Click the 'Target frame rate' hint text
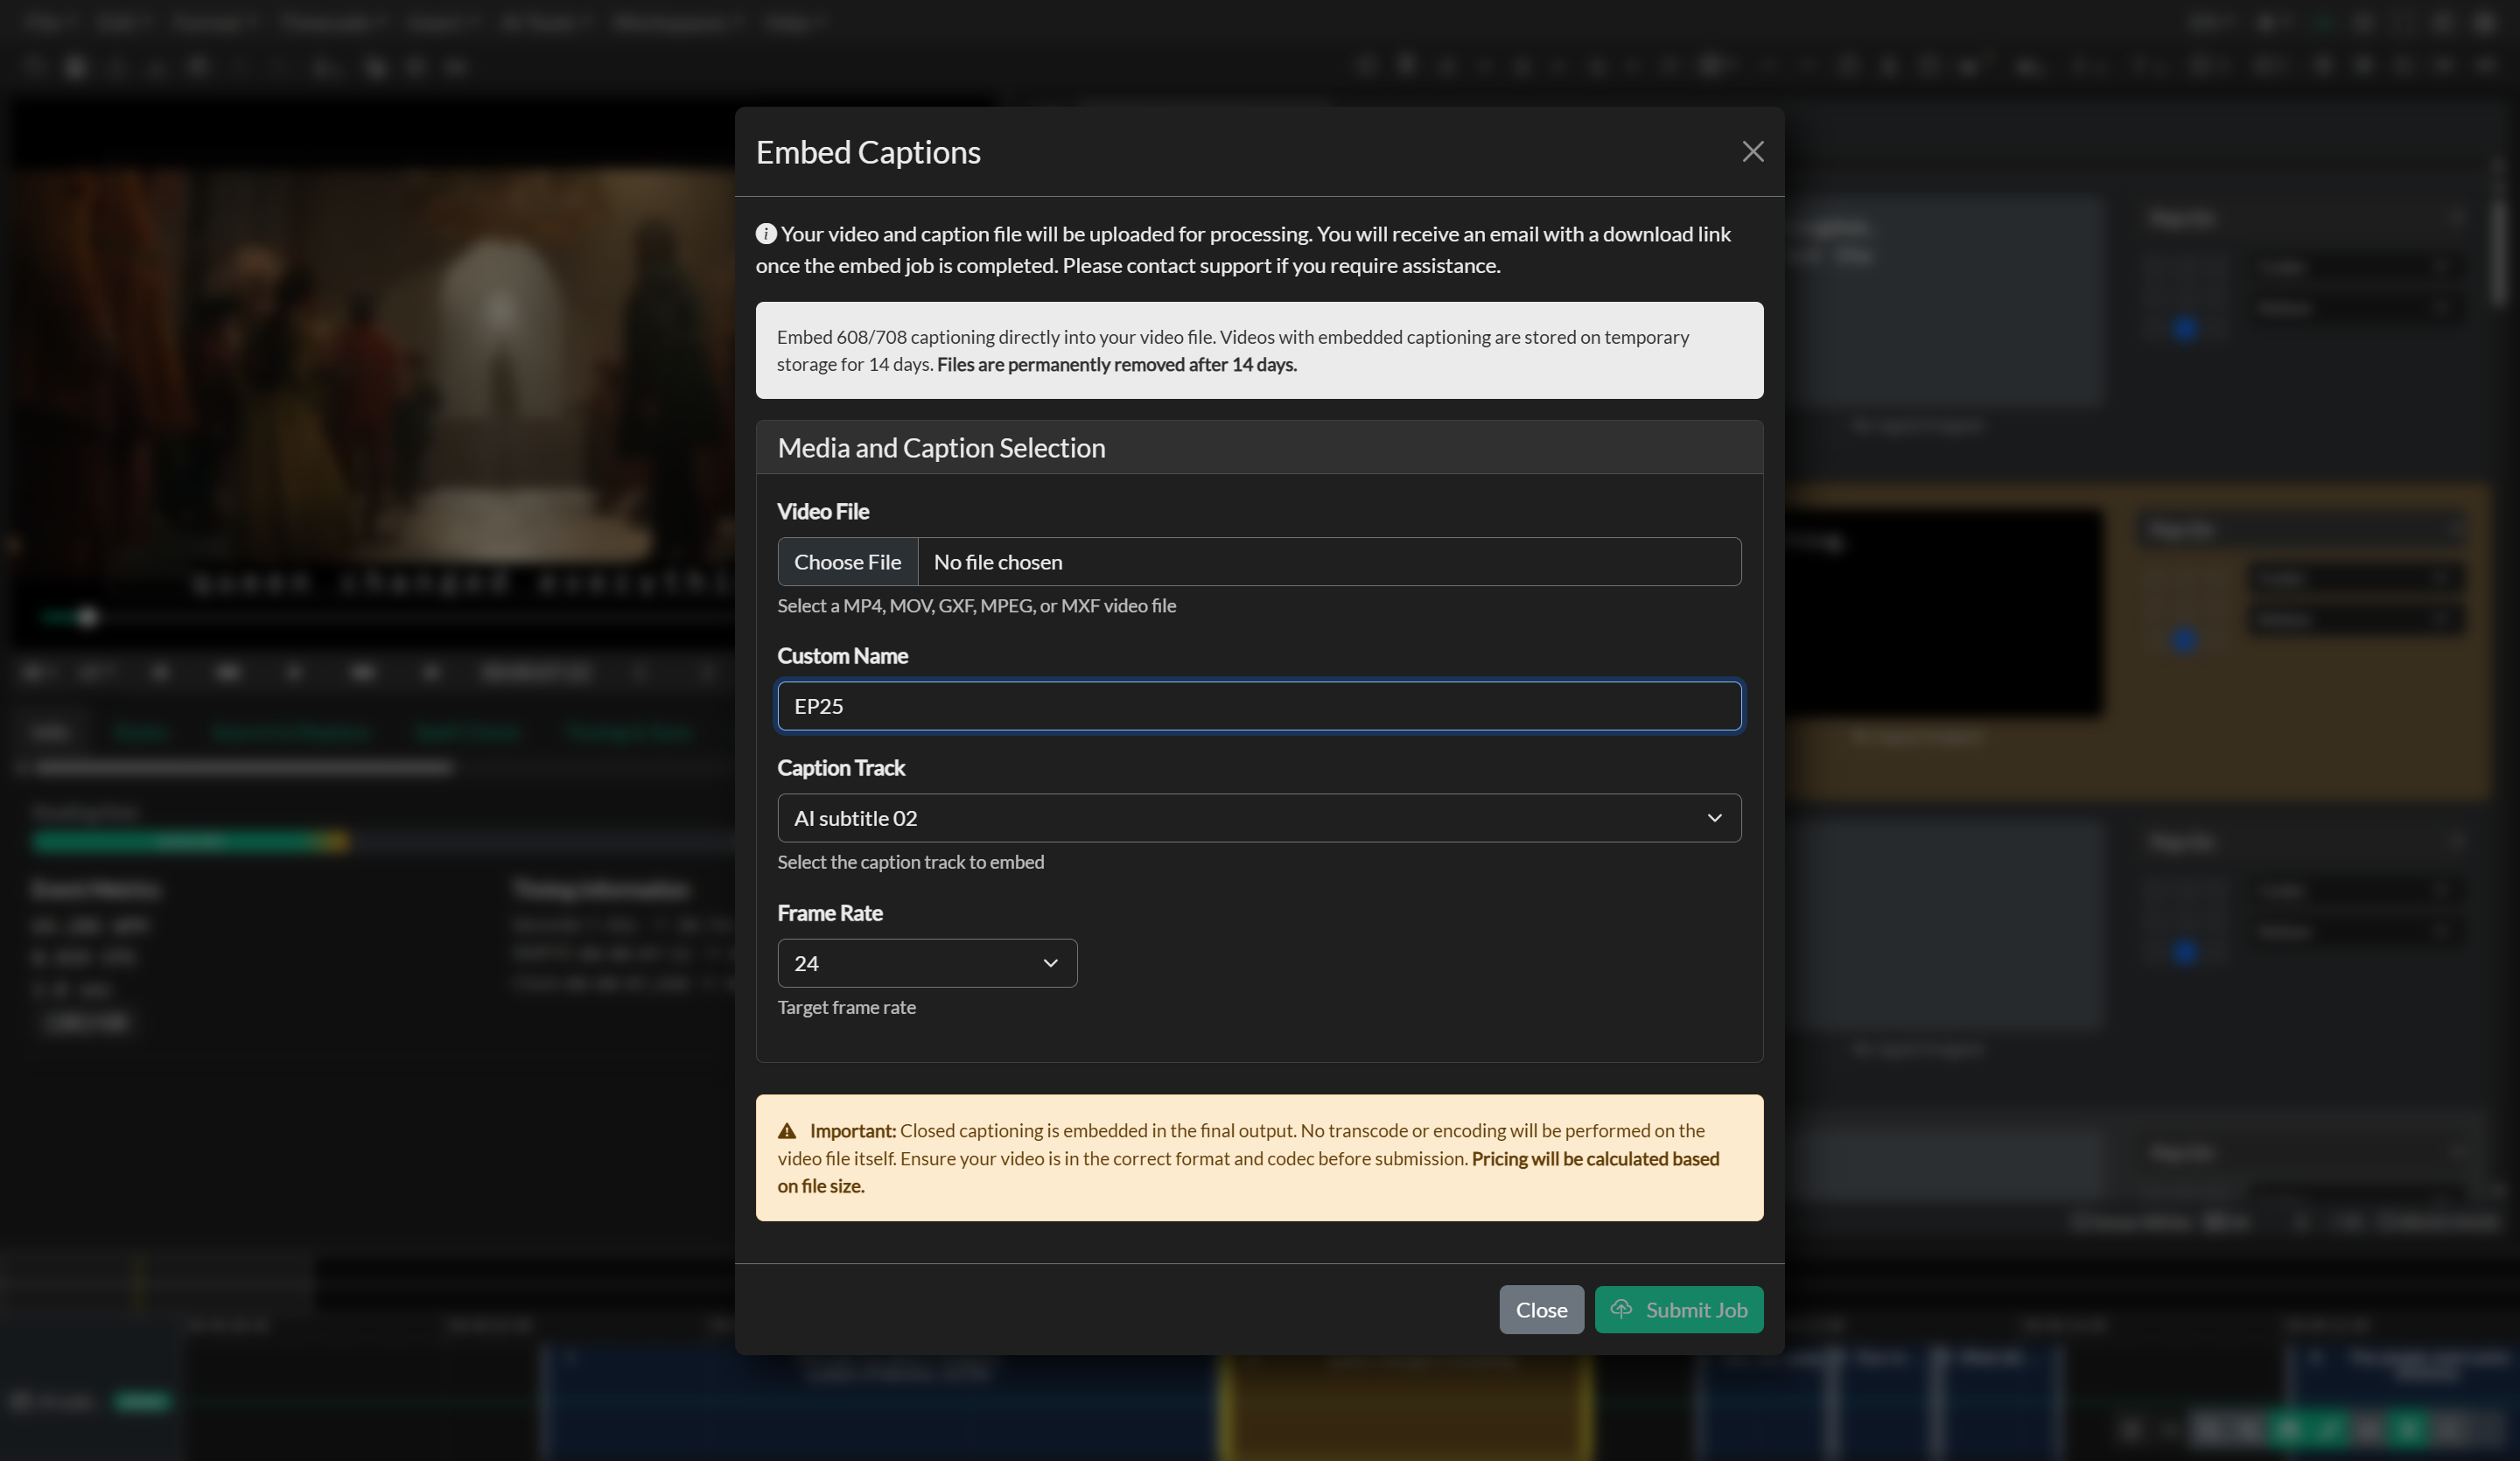This screenshot has width=2520, height=1461. point(846,1008)
